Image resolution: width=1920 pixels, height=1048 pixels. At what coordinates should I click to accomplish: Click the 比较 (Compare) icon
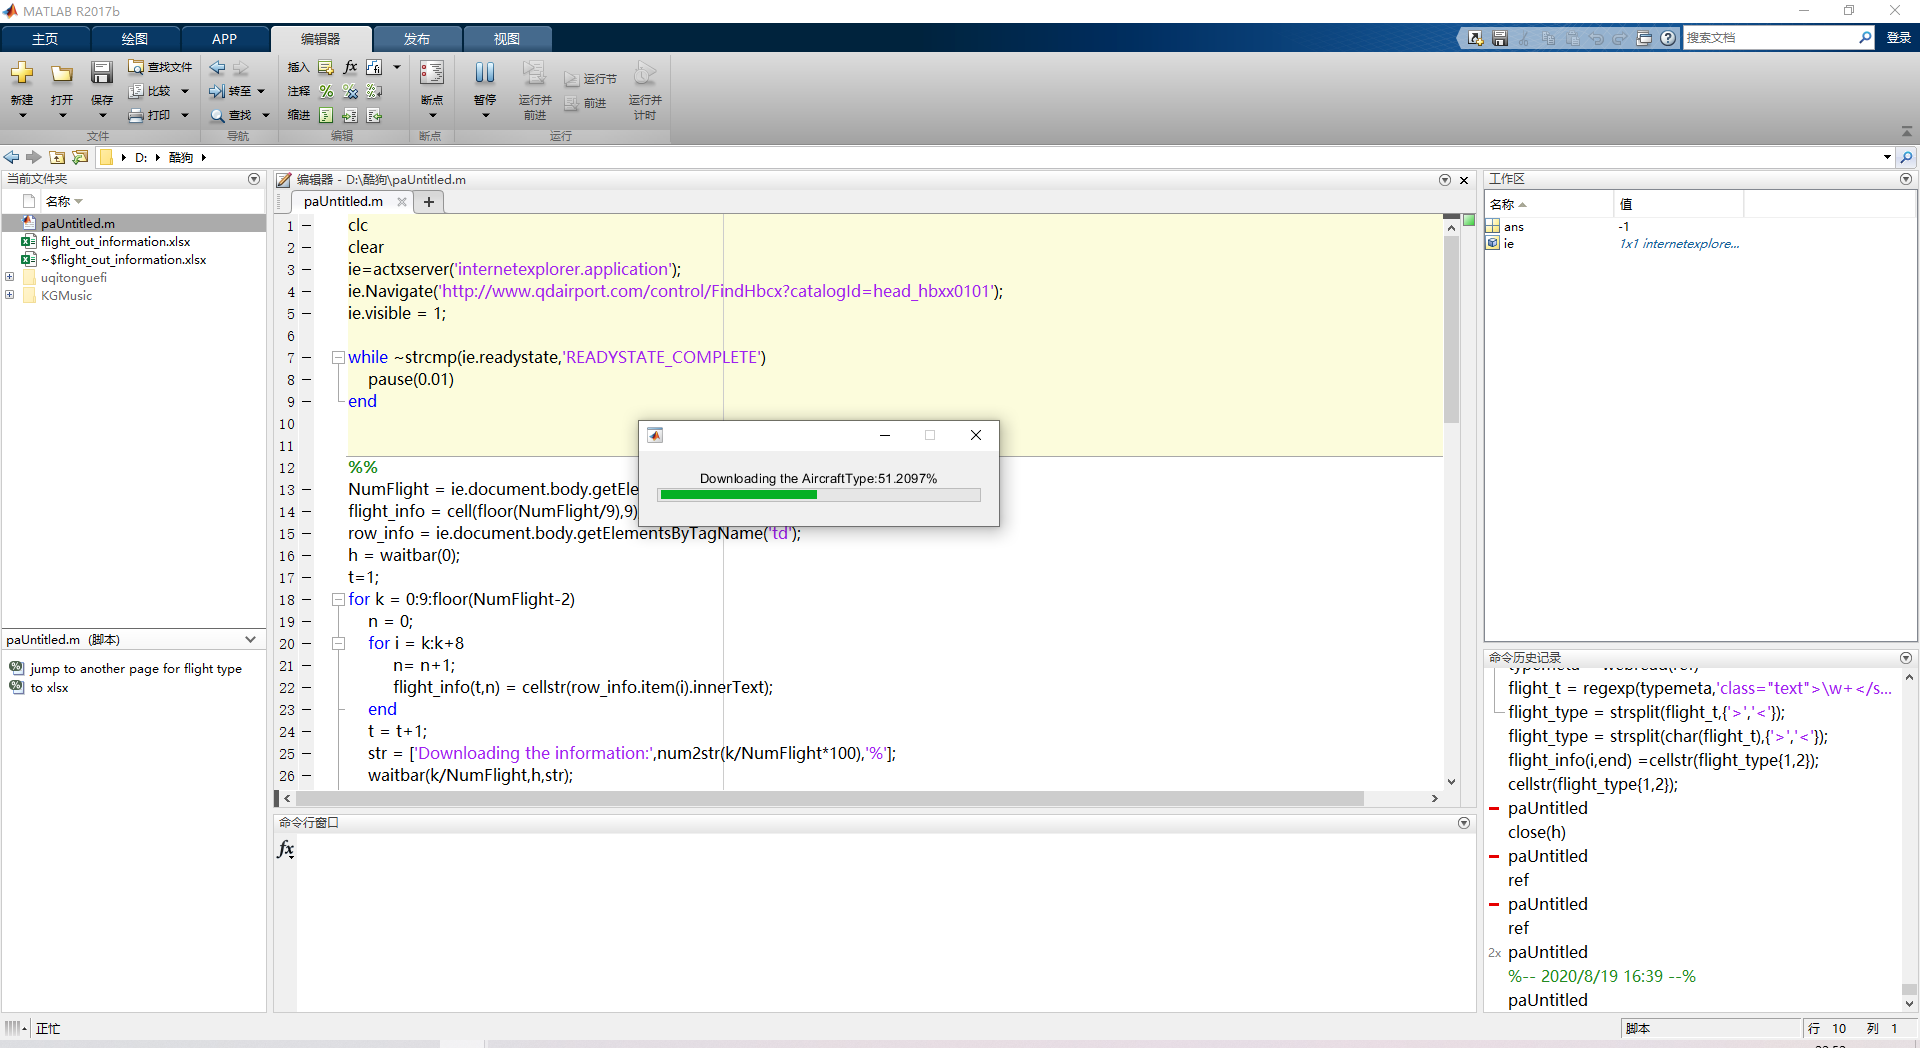[x=136, y=91]
